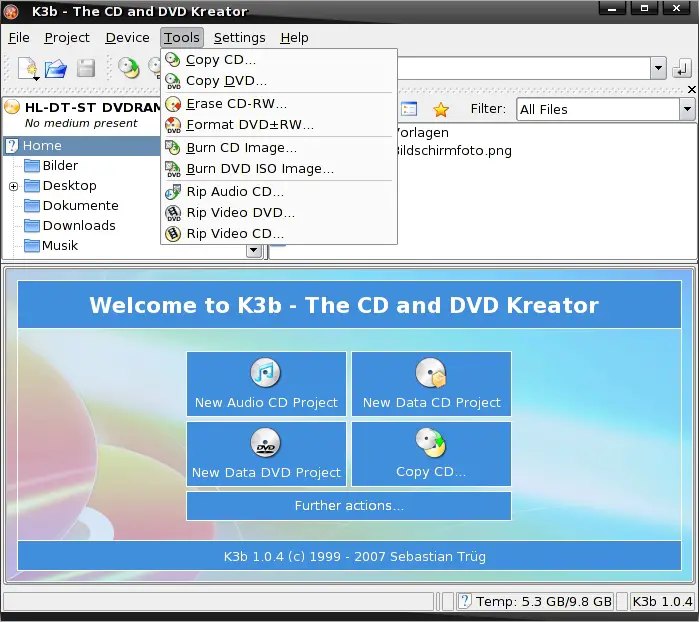Click the DVD disc icon in welcome panel
Viewport: 699px width, 622px height.
(x=265, y=443)
